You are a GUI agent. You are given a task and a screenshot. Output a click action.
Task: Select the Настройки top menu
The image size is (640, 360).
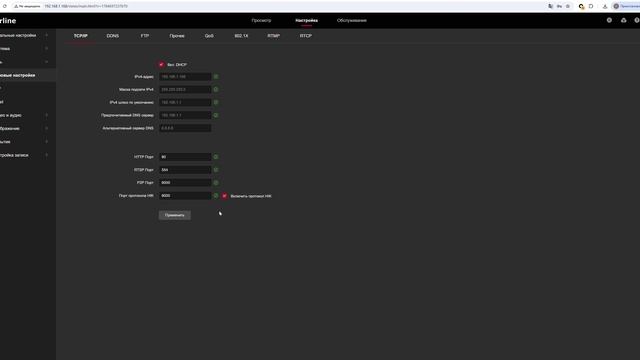307,20
